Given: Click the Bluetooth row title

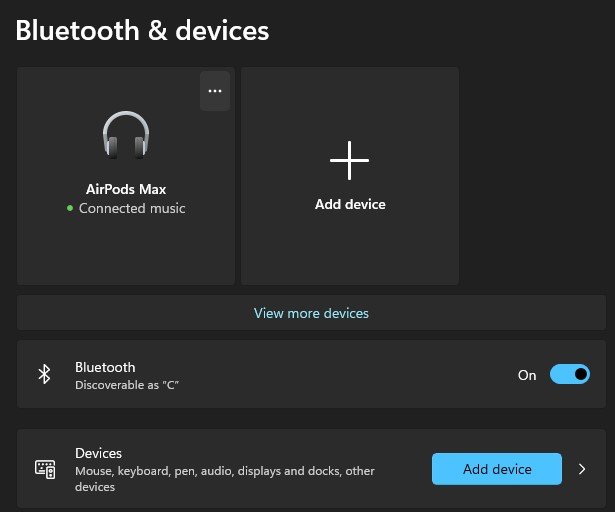Looking at the screenshot, I should click(105, 367).
